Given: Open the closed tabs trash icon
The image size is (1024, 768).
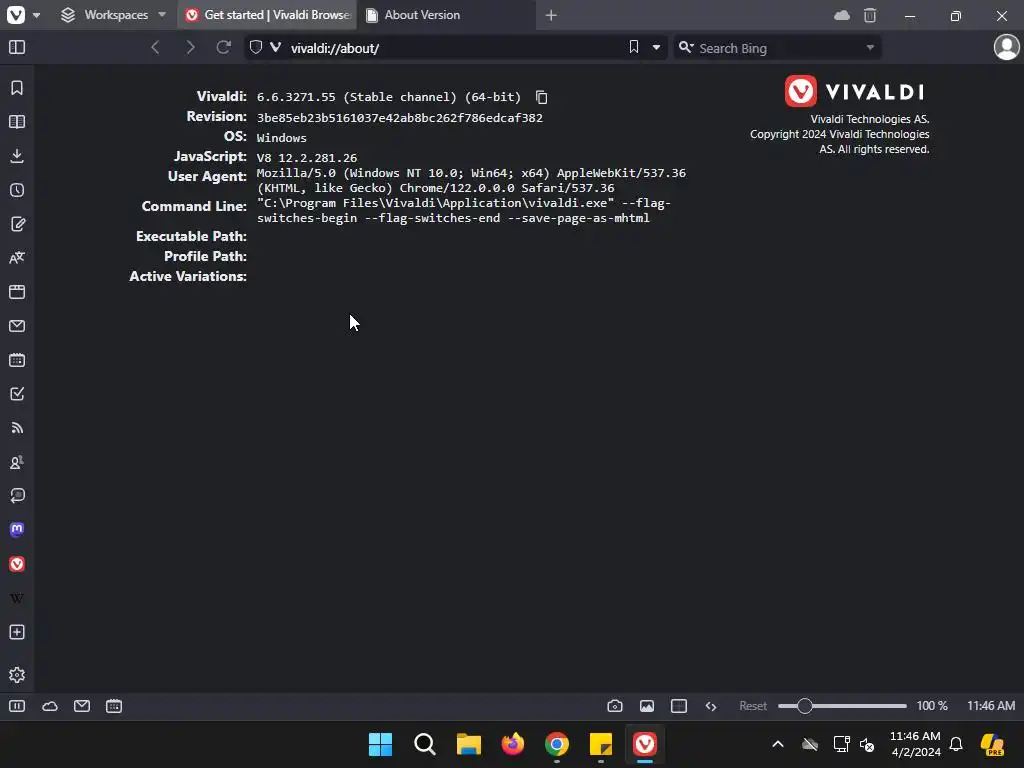Looking at the screenshot, I should [870, 15].
